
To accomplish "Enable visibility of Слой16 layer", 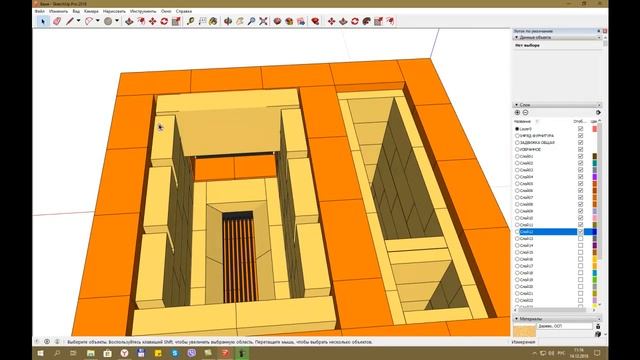I will [580, 259].
